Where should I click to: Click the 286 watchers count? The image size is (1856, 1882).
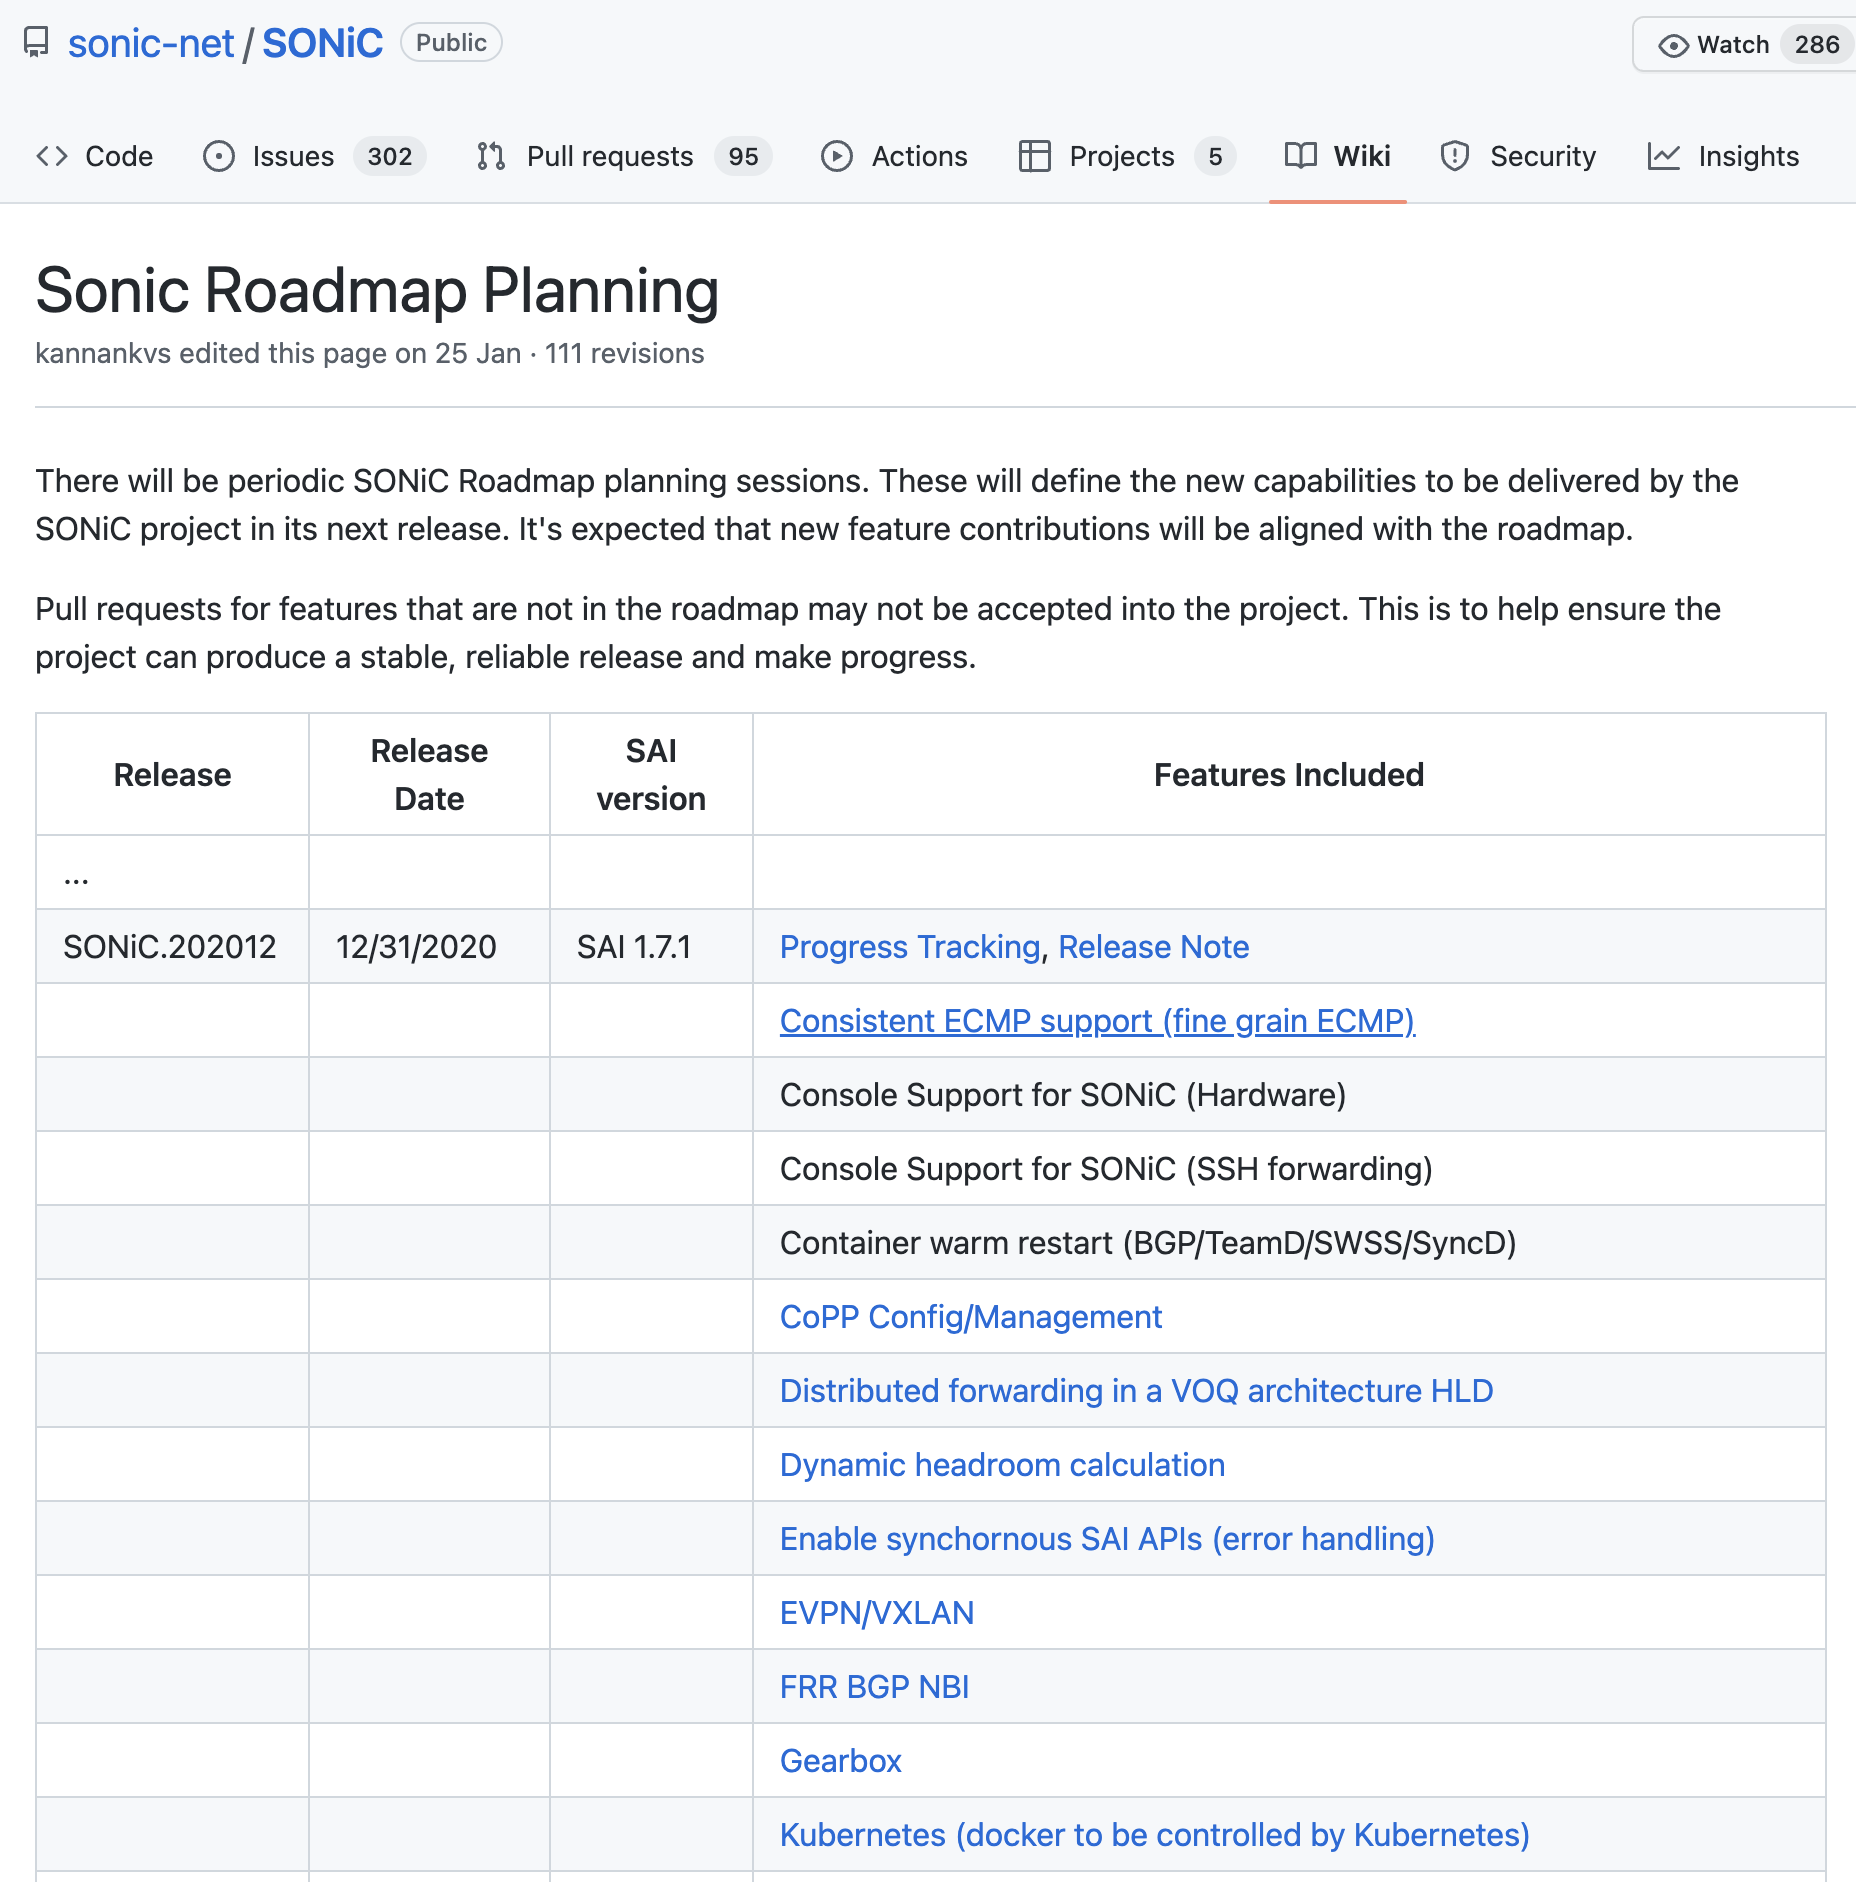tap(1817, 45)
